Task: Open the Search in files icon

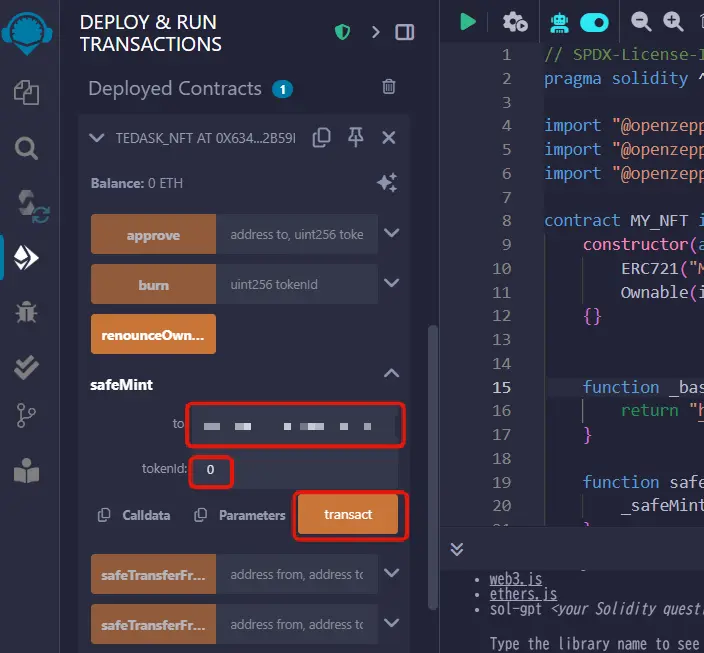Action: (26, 148)
